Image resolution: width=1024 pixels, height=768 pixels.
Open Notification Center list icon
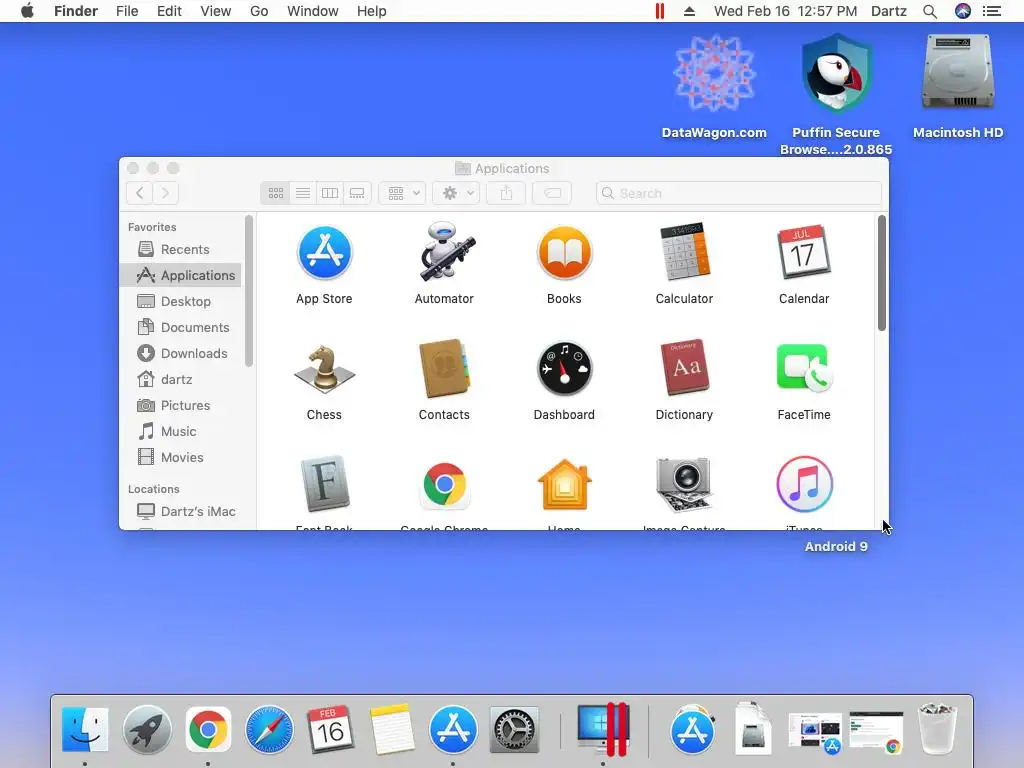(x=992, y=11)
